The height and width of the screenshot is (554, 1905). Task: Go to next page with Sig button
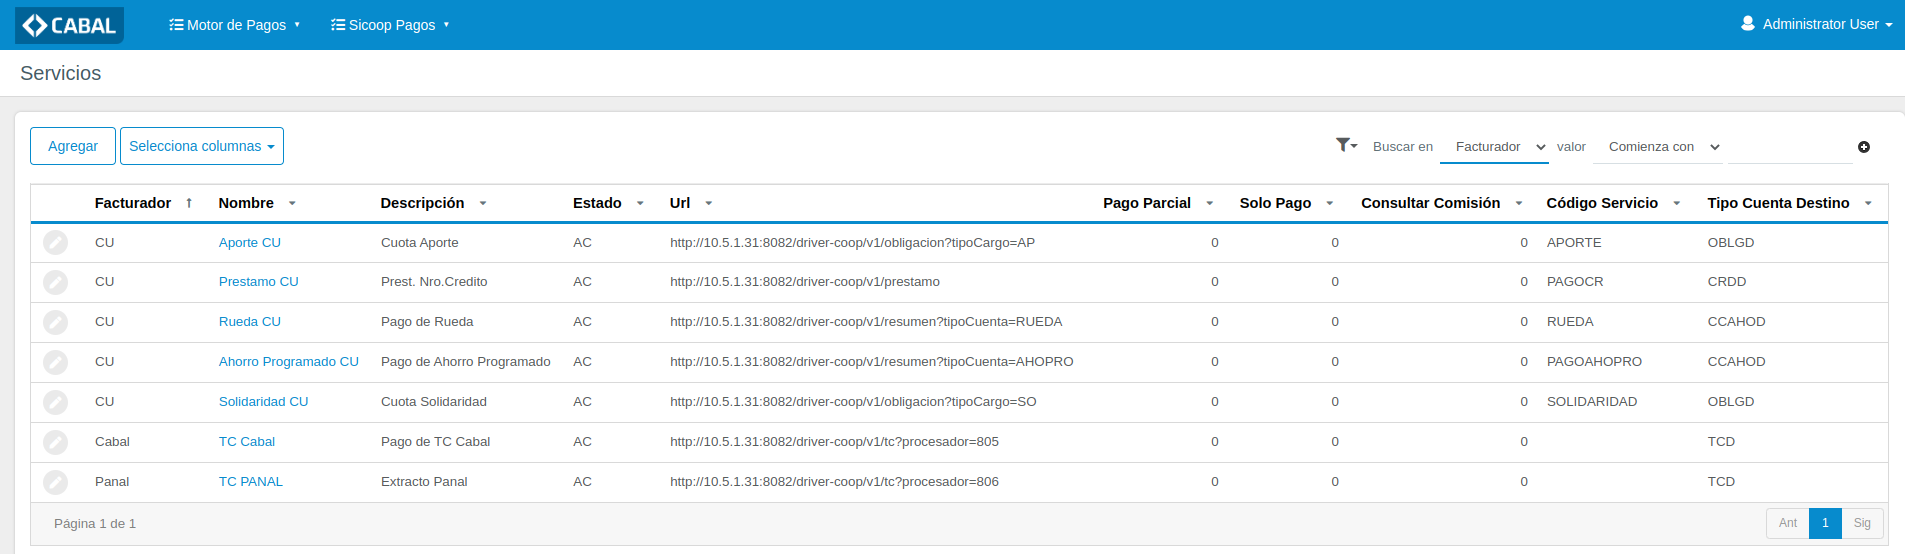pos(1862,523)
